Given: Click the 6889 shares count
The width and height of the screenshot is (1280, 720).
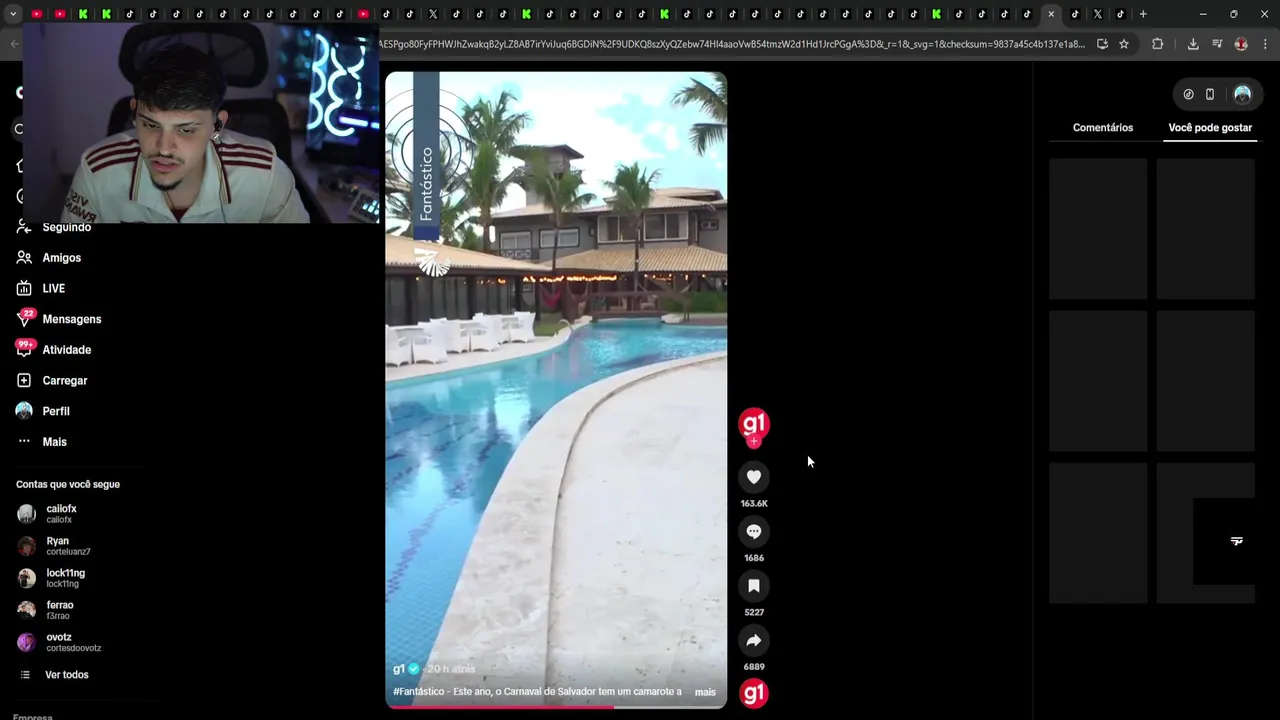Looking at the screenshot, I should pyautogui.click(x=754, y=667).
